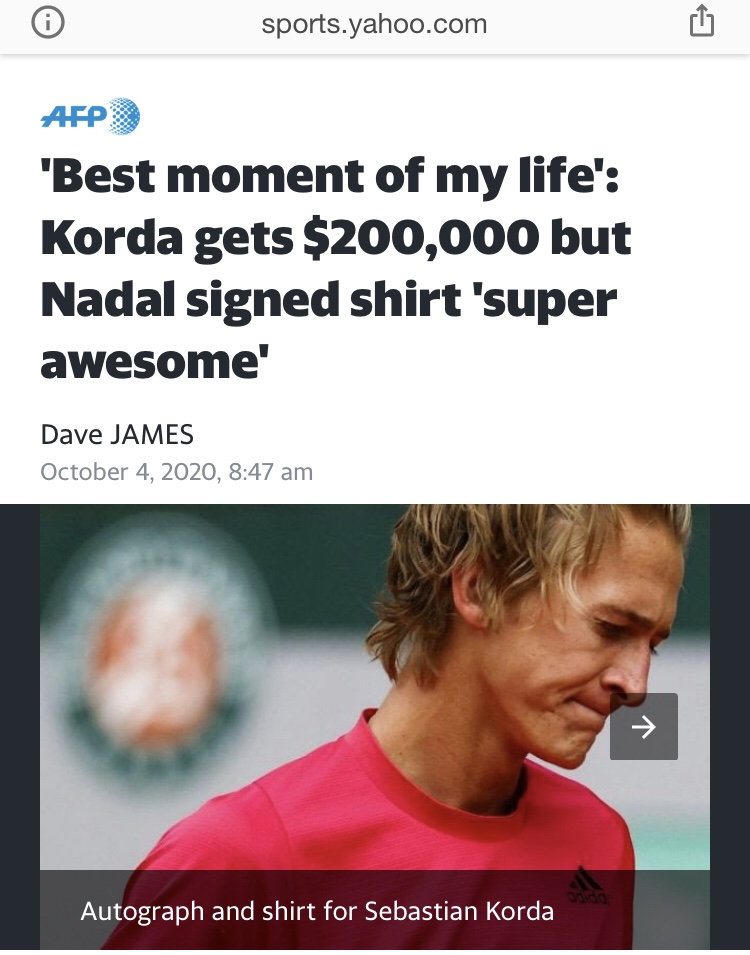
Task: Tap the site info icon in address bar
Action: pos(48,23)
